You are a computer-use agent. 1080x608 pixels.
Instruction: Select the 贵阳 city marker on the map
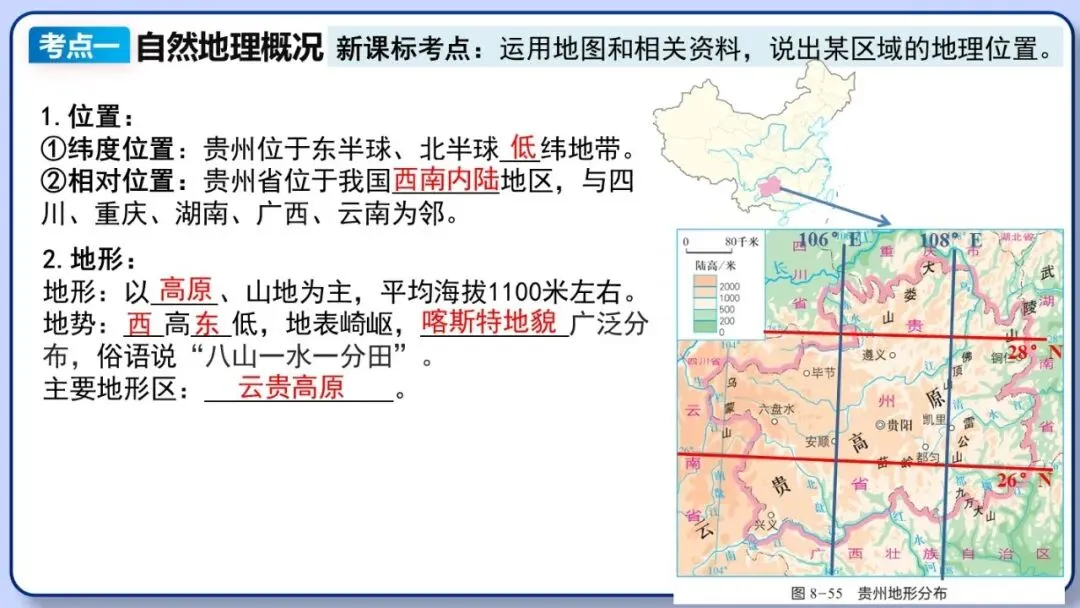[x=881, y=425]
